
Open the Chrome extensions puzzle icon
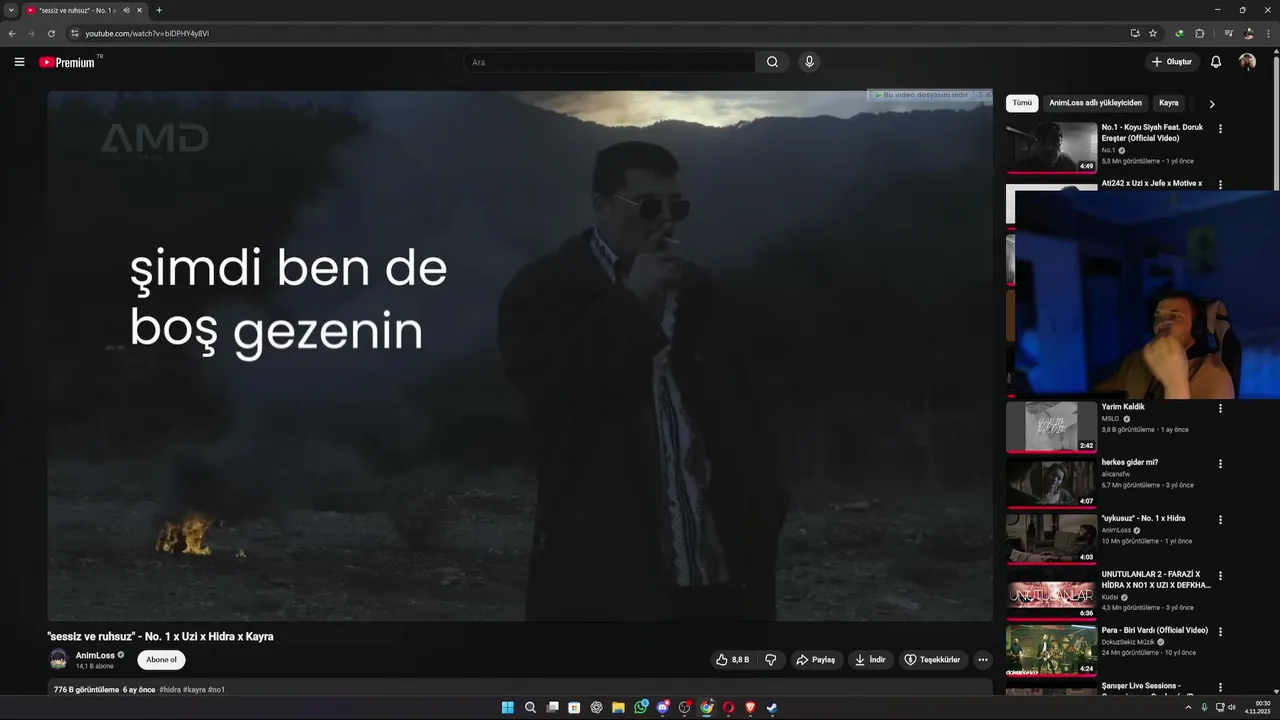tap(1200, 33)
